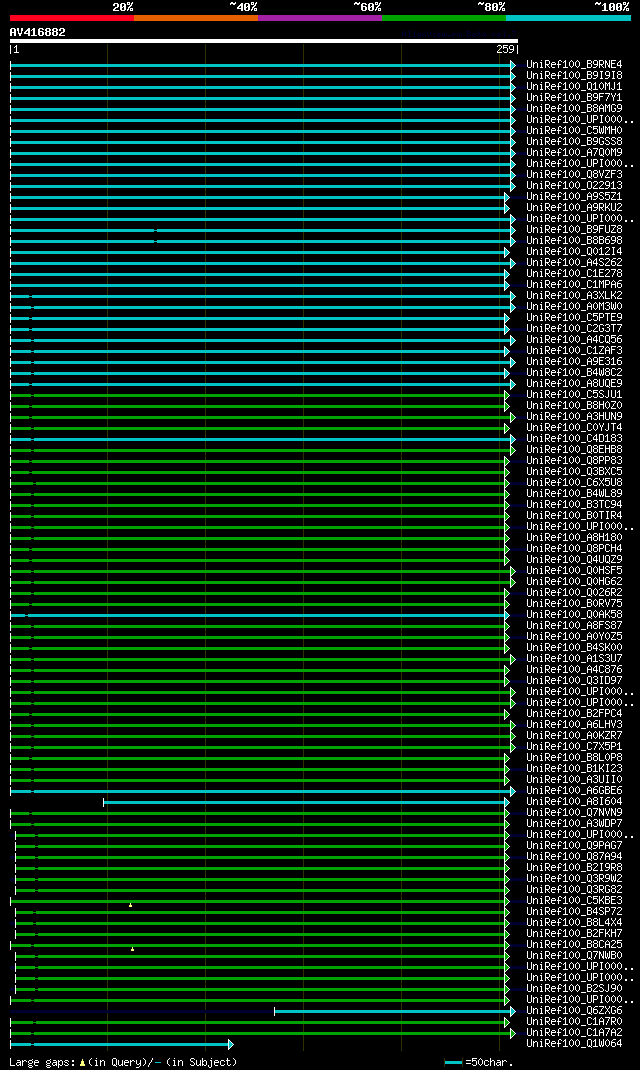Viewport: 640px width, 1070px height.
Task: Click the yellow gap triangle in Large gaps legend
Action: tap(83, 1062)
